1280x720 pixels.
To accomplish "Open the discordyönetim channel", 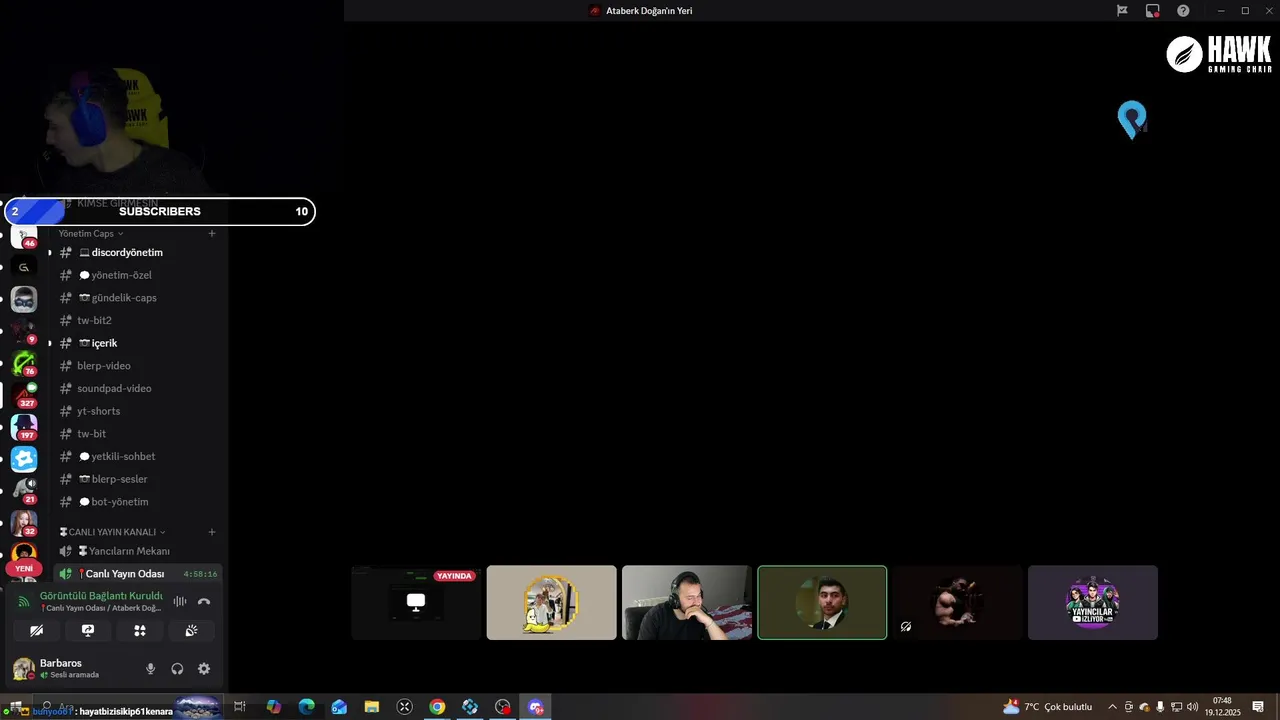I will pyautogui.click(x=138, y=252).
